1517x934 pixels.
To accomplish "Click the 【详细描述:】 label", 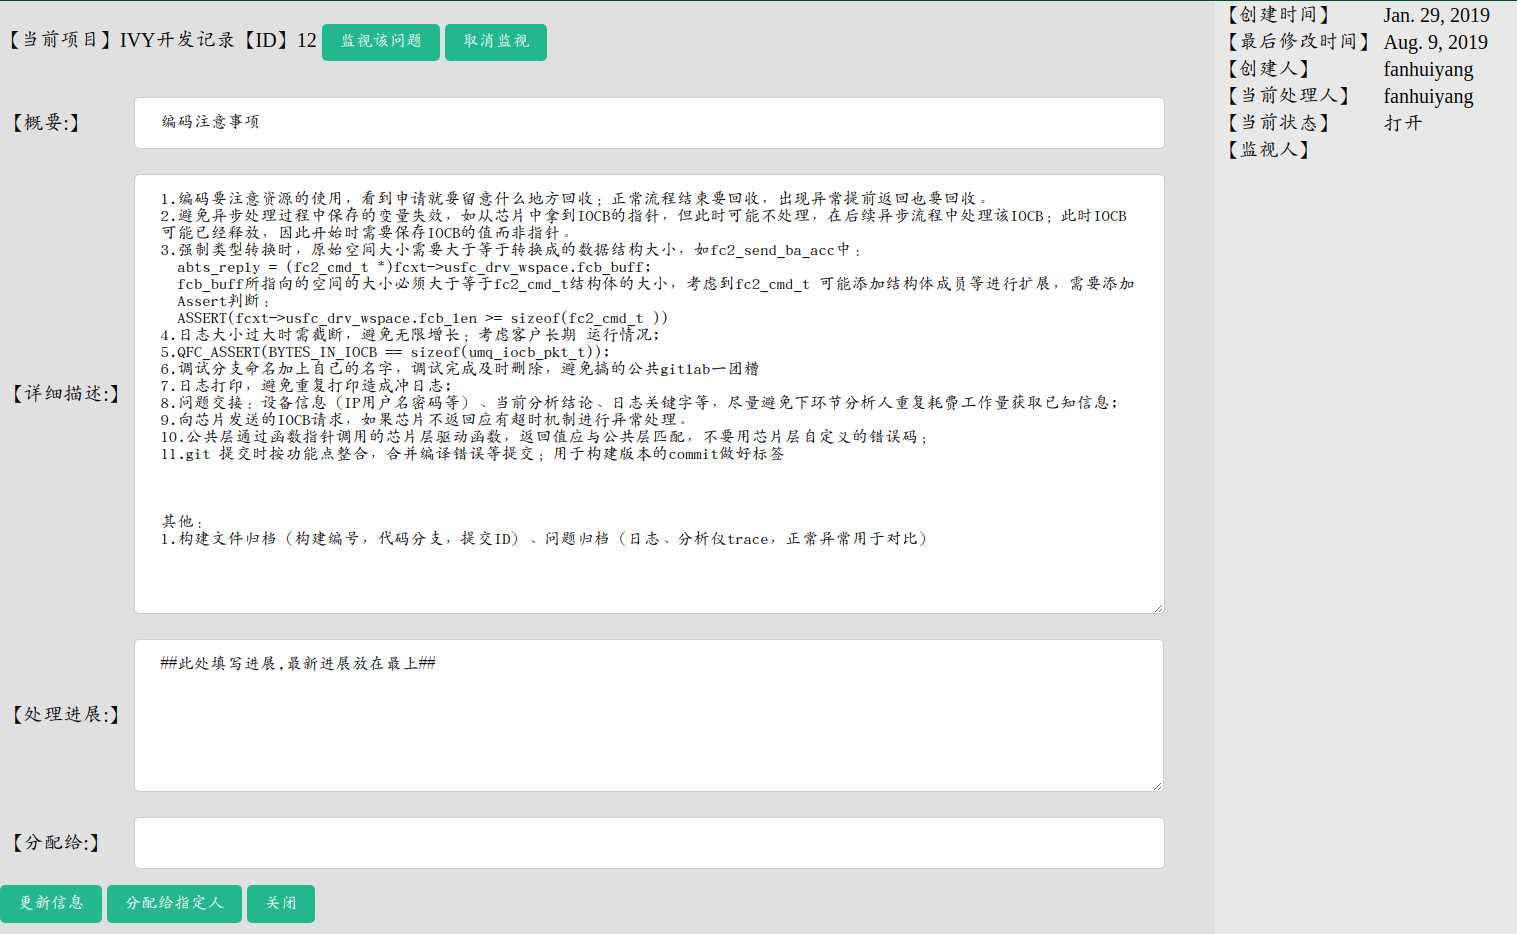I will 66,394.
